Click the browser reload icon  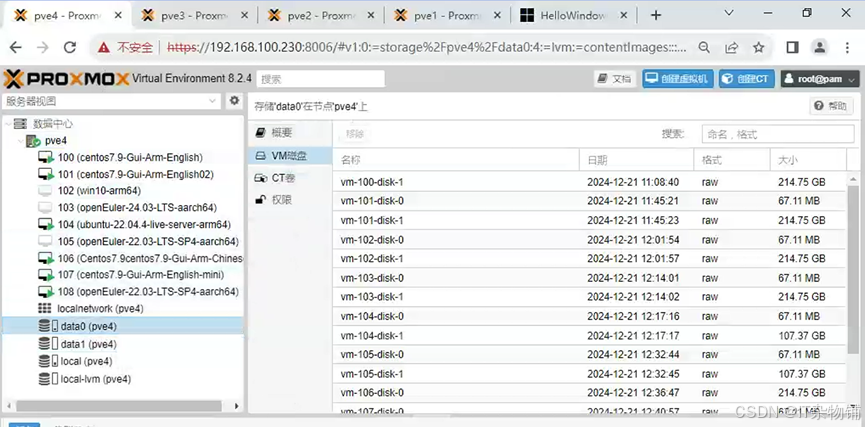tap(70, 47)
